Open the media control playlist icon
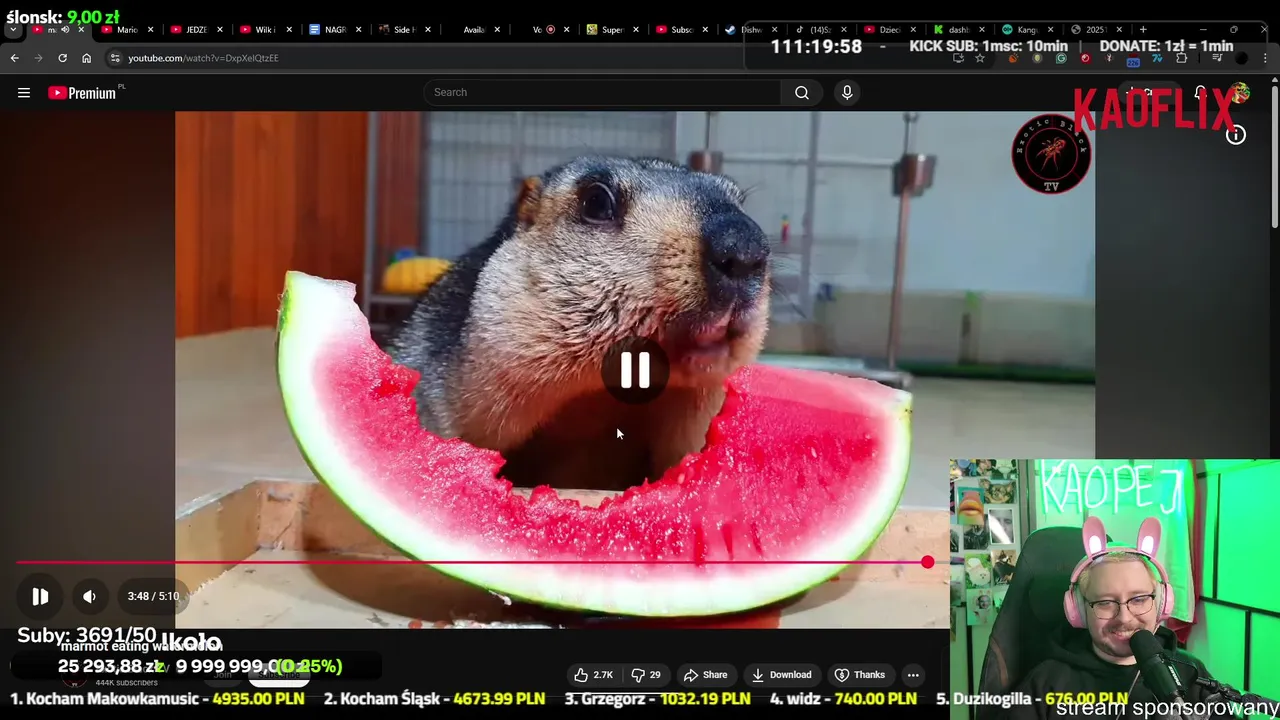Screen dimensions: 1280x720 coord(1218,58)
